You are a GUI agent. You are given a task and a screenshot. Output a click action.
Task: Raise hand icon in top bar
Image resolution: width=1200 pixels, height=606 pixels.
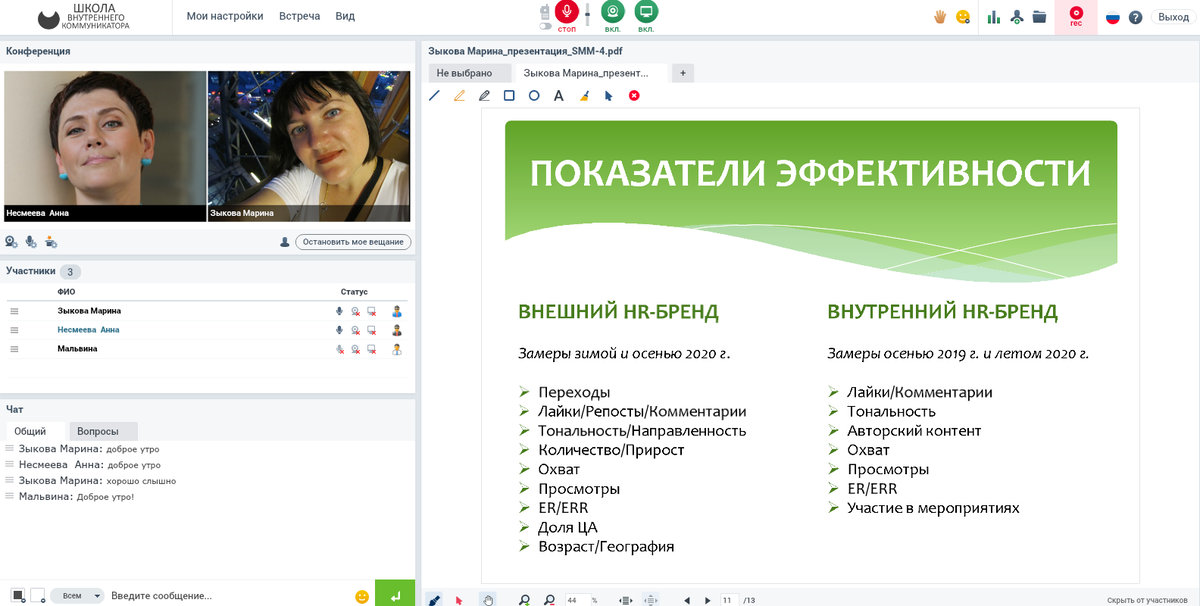[x=940, y=17]
